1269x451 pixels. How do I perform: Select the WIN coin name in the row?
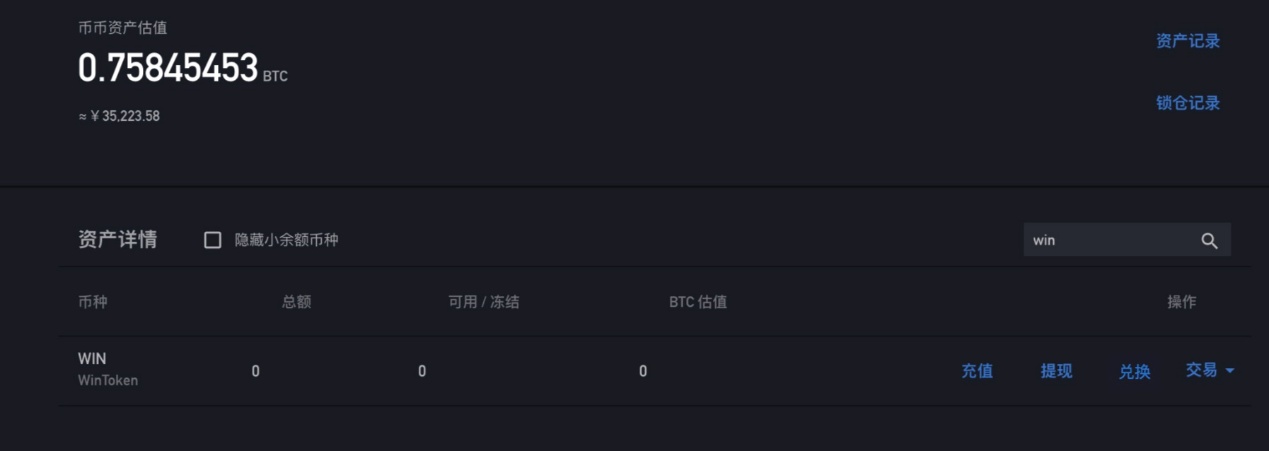(x=92, y=358)
